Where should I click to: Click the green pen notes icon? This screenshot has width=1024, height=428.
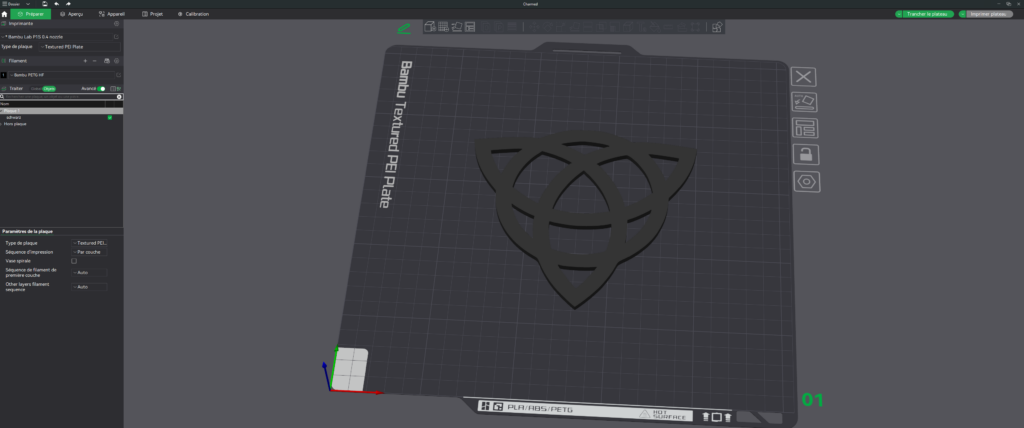(x=404, y=28)
